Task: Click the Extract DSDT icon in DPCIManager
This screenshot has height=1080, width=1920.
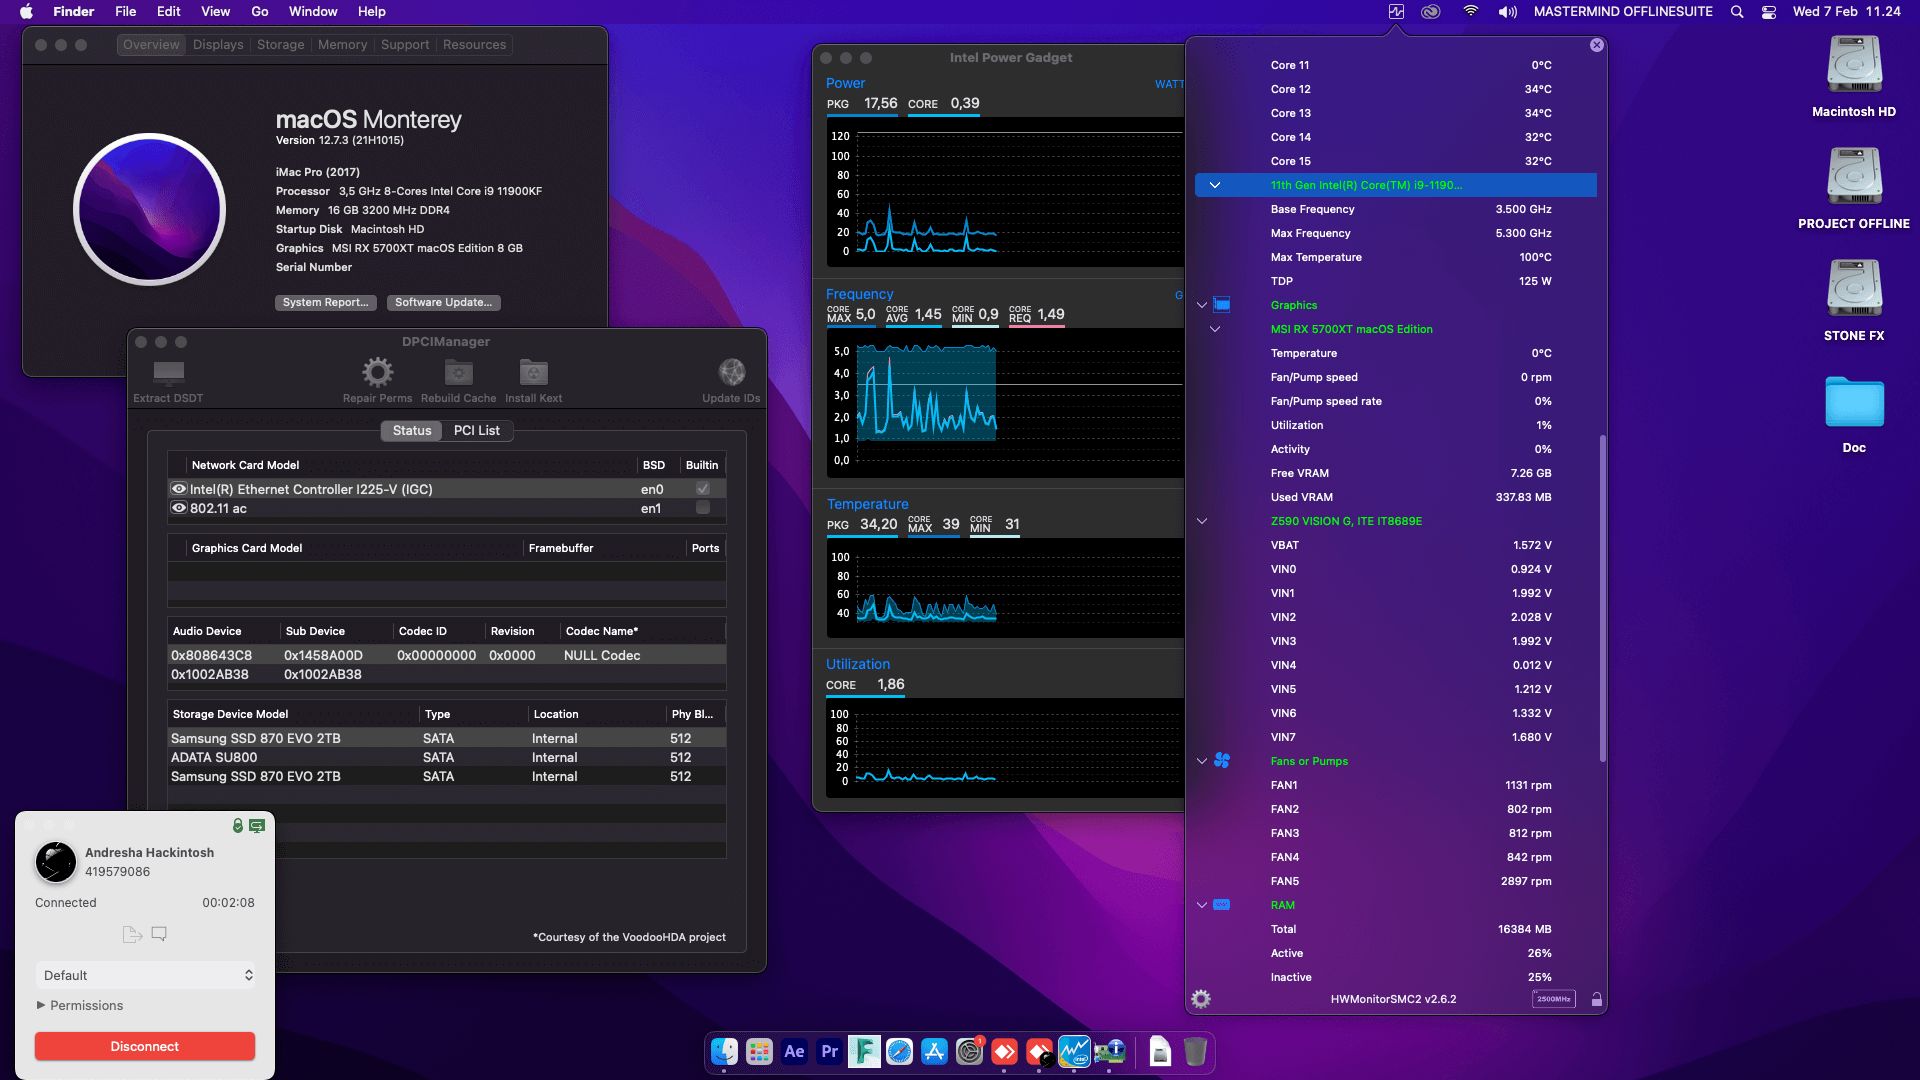Action: 168,375
